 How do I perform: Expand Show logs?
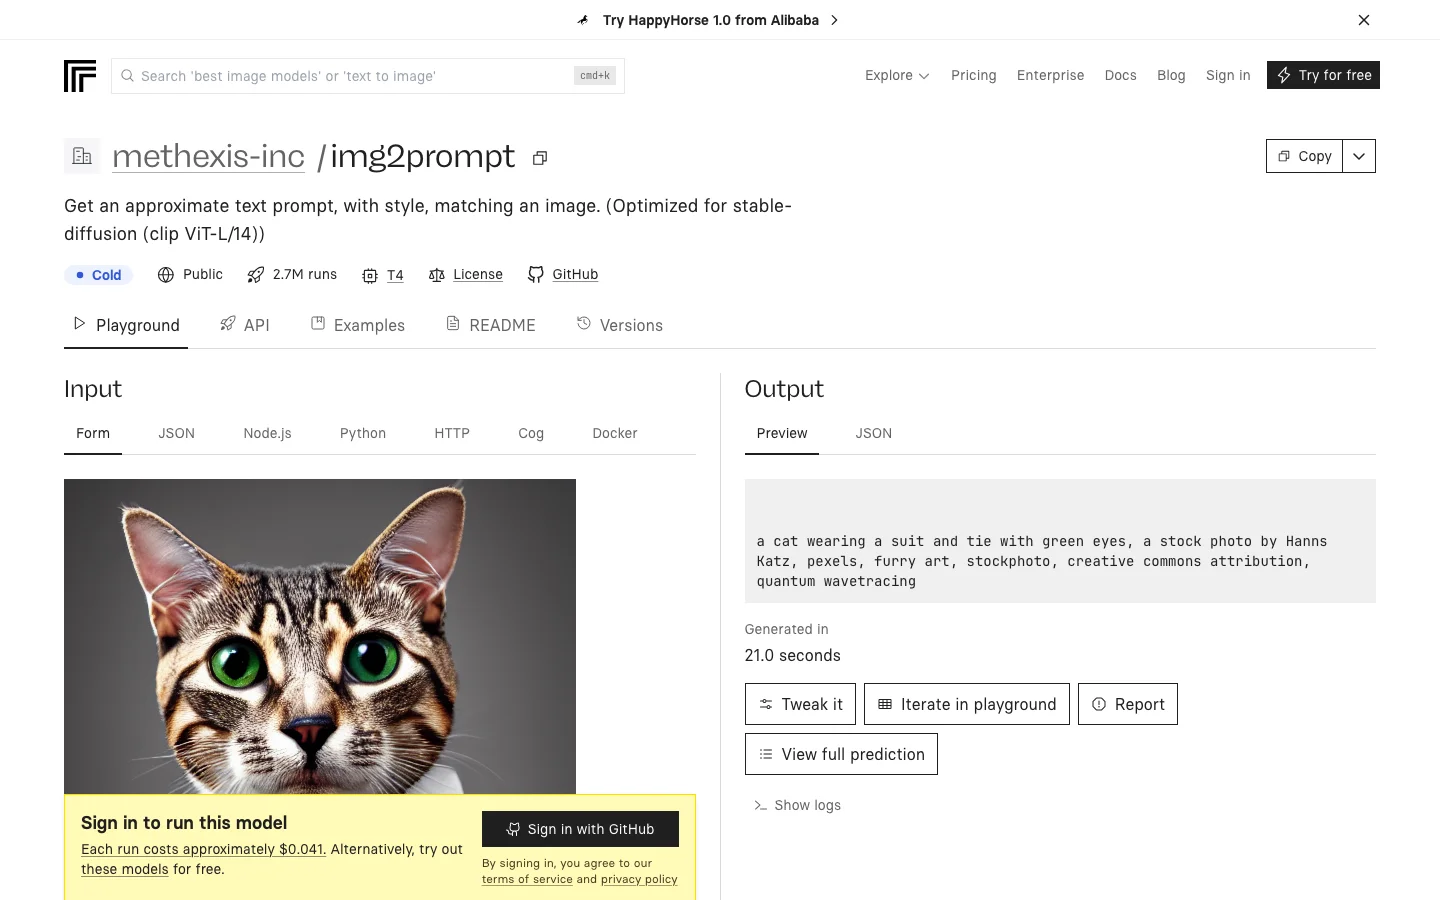point(797,805)
